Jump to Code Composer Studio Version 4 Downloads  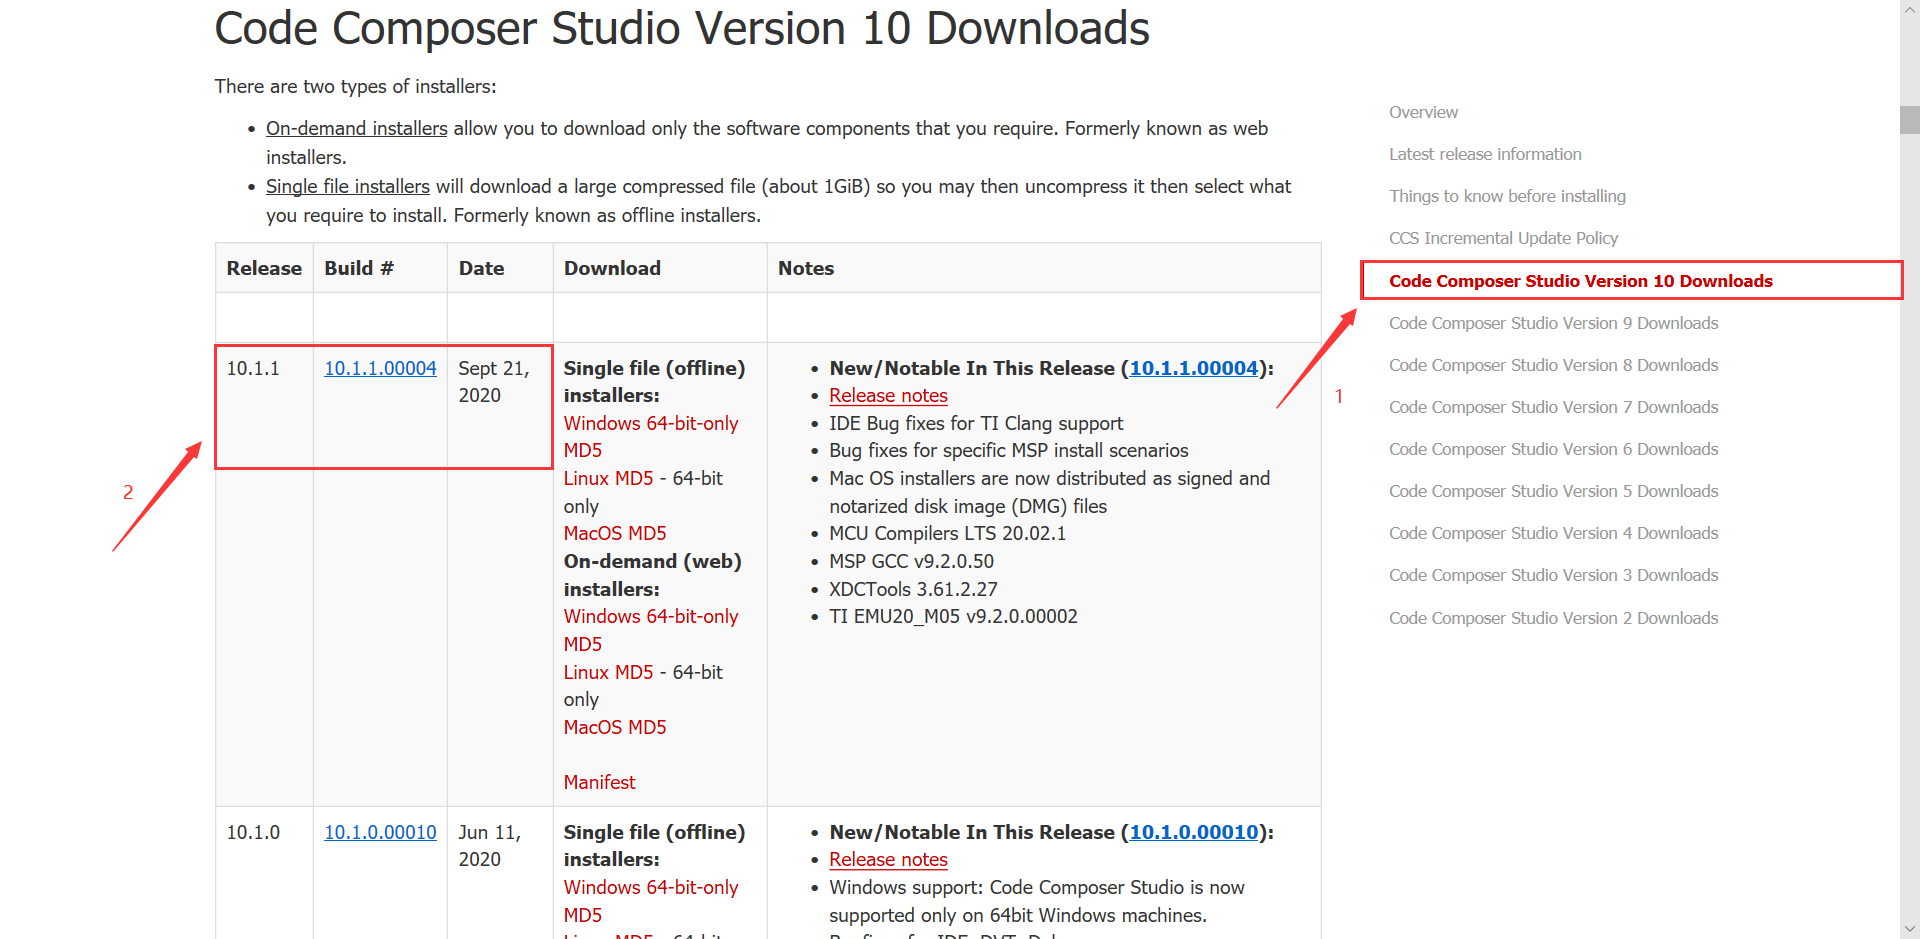[1553, 533]
